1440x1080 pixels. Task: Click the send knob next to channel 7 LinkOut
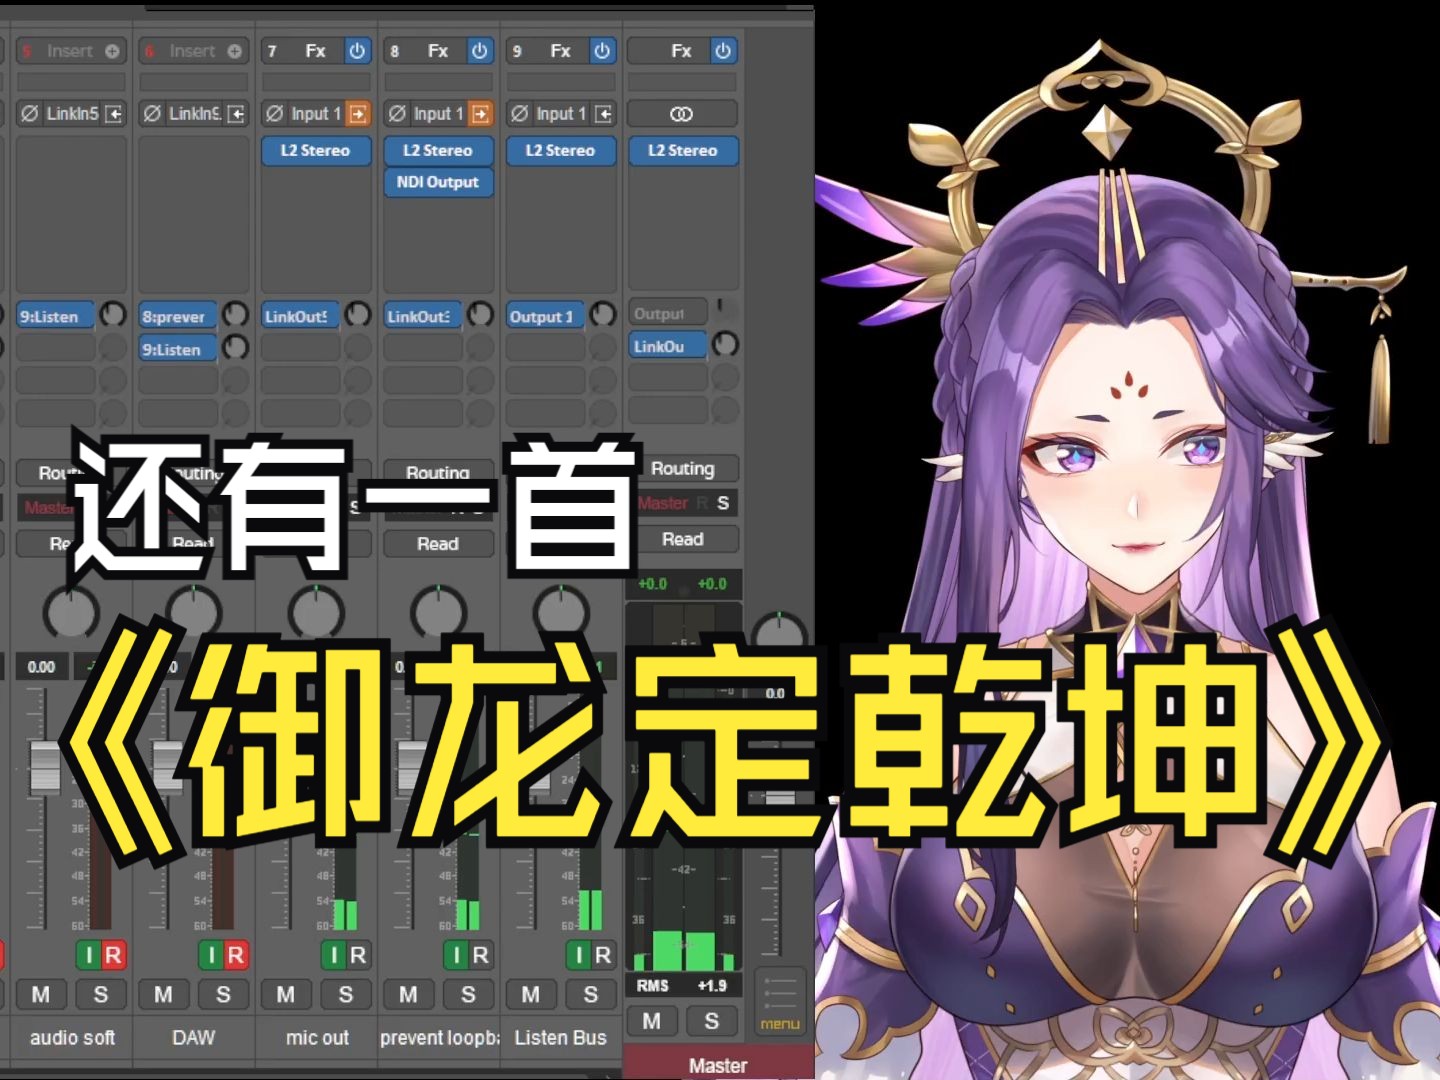358,315
